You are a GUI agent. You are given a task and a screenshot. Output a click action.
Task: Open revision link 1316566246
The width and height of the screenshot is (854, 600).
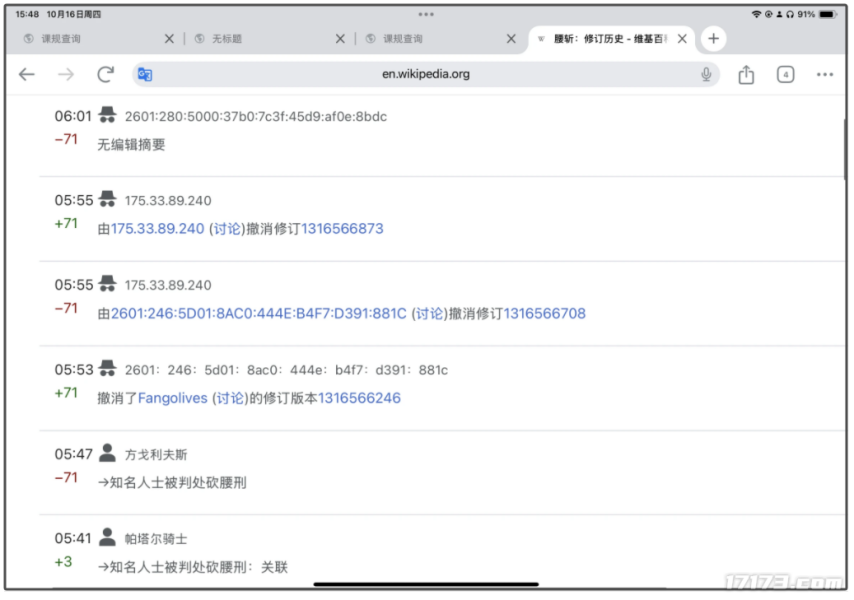pyautogui.click(x=359, y=398)
